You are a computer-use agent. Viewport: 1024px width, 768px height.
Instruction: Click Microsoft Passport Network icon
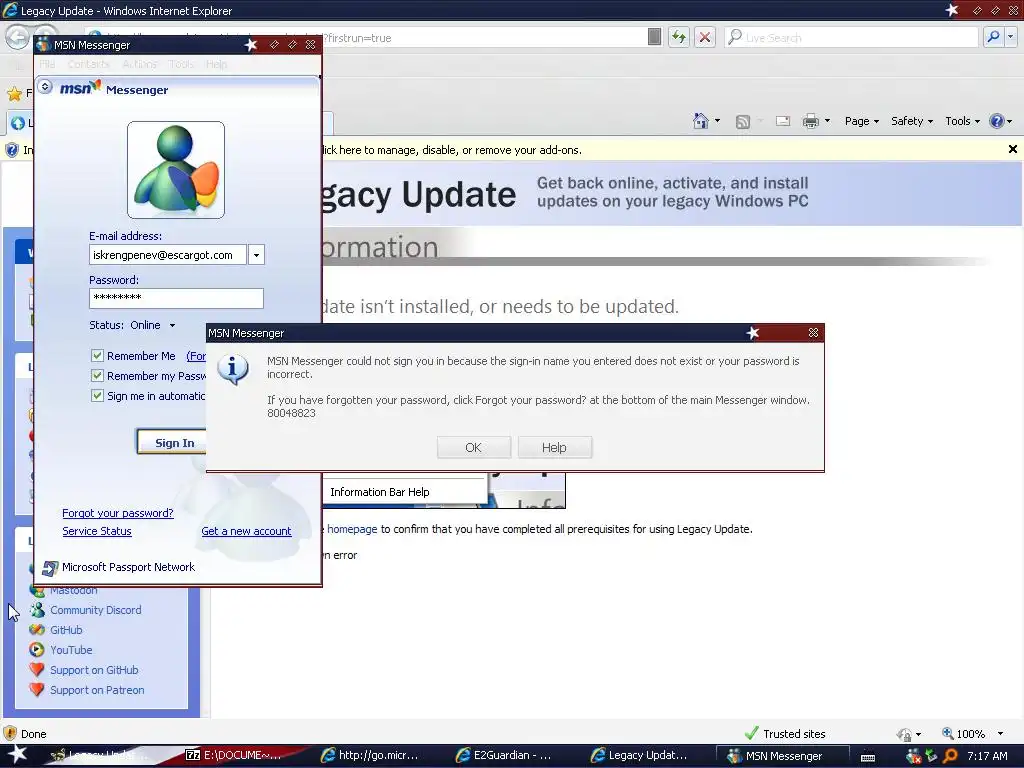coord(50,568)
